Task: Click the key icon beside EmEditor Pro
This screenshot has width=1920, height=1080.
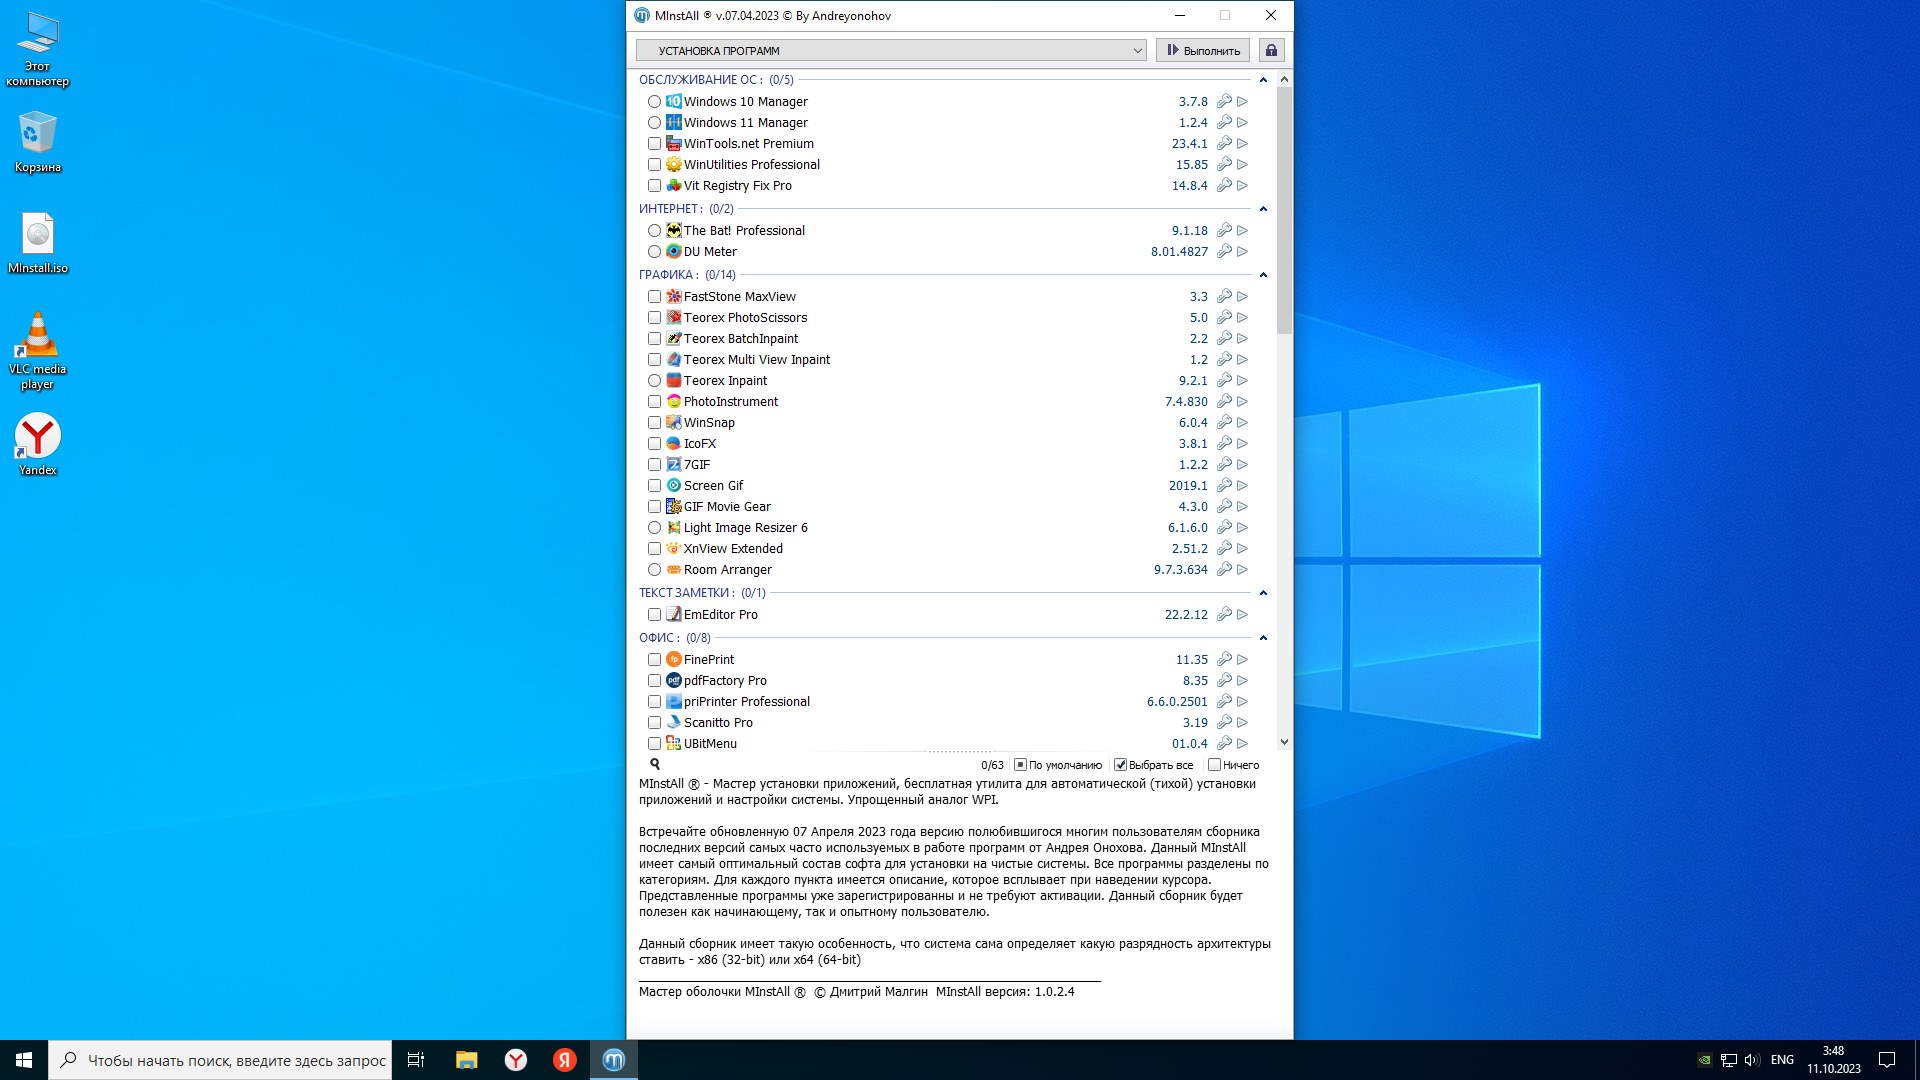Action: tap(1224, 614)
